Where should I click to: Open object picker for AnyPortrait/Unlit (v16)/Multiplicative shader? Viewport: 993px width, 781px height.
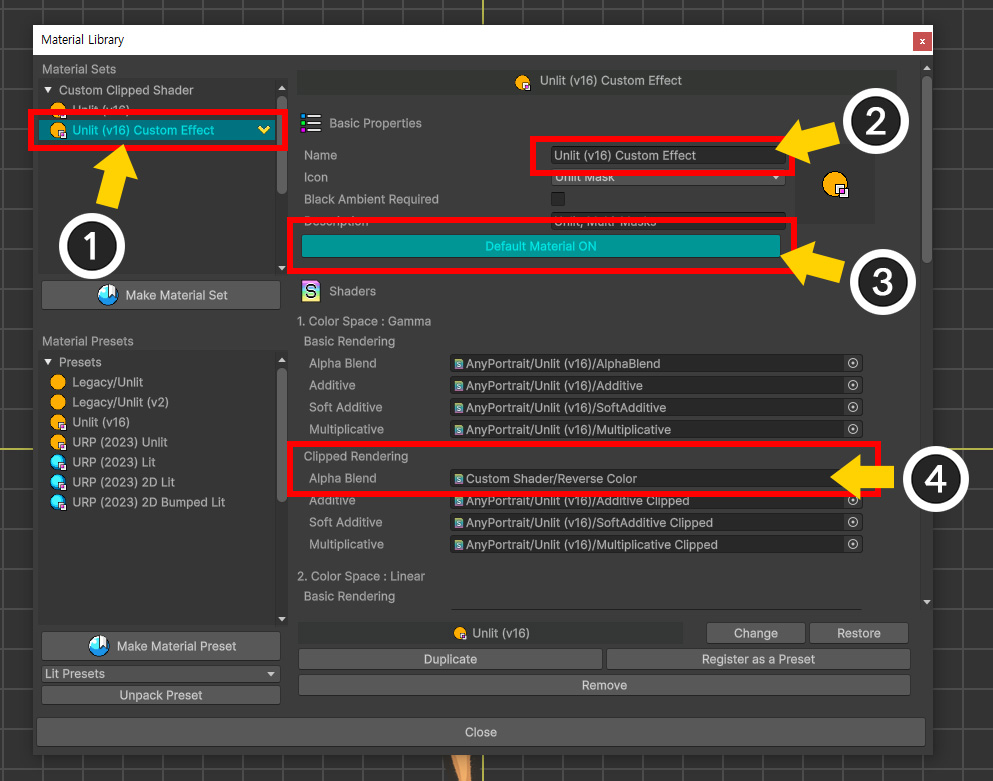(853, 429)
